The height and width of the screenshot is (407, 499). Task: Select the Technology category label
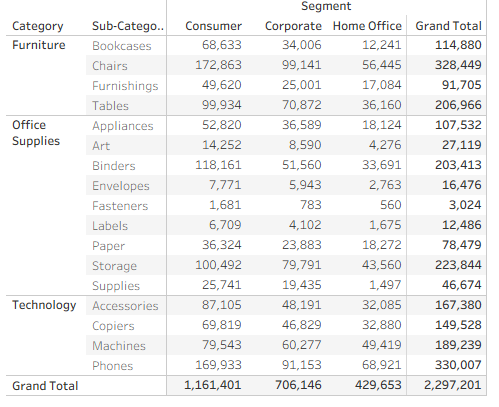[44, 305]
